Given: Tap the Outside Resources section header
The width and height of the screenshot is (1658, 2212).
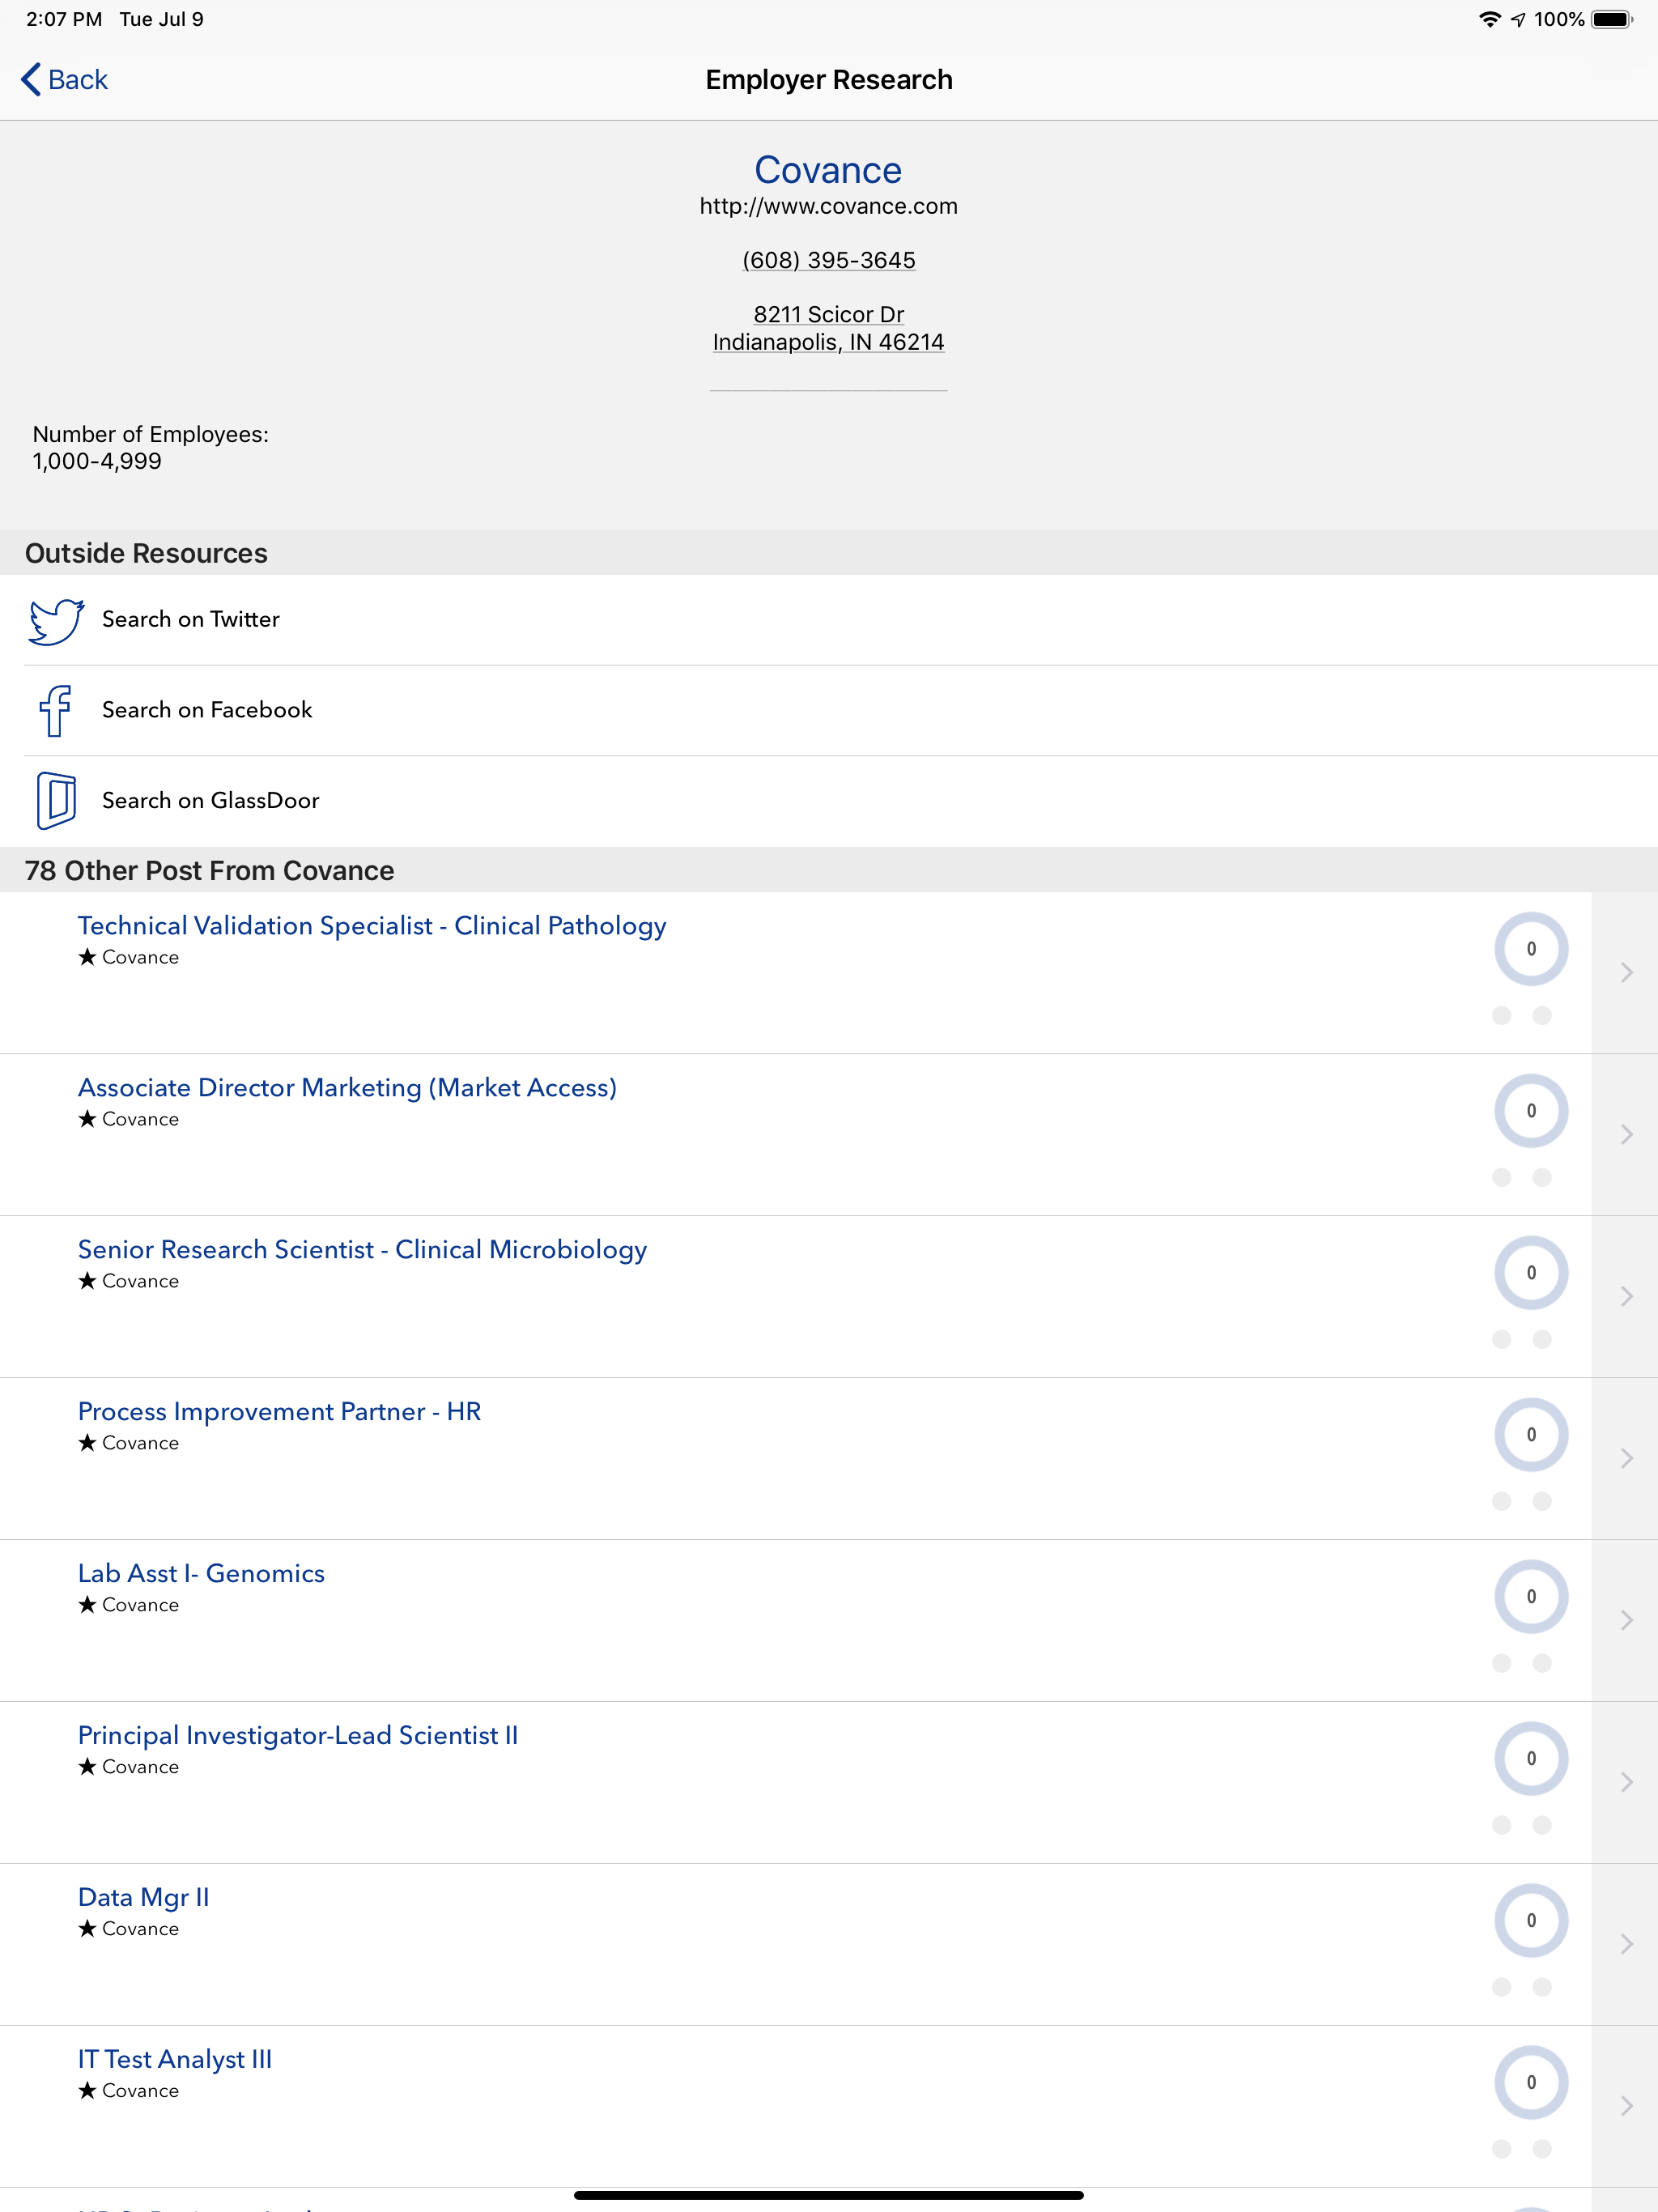Looking at the screenshot, I should 829,553.
